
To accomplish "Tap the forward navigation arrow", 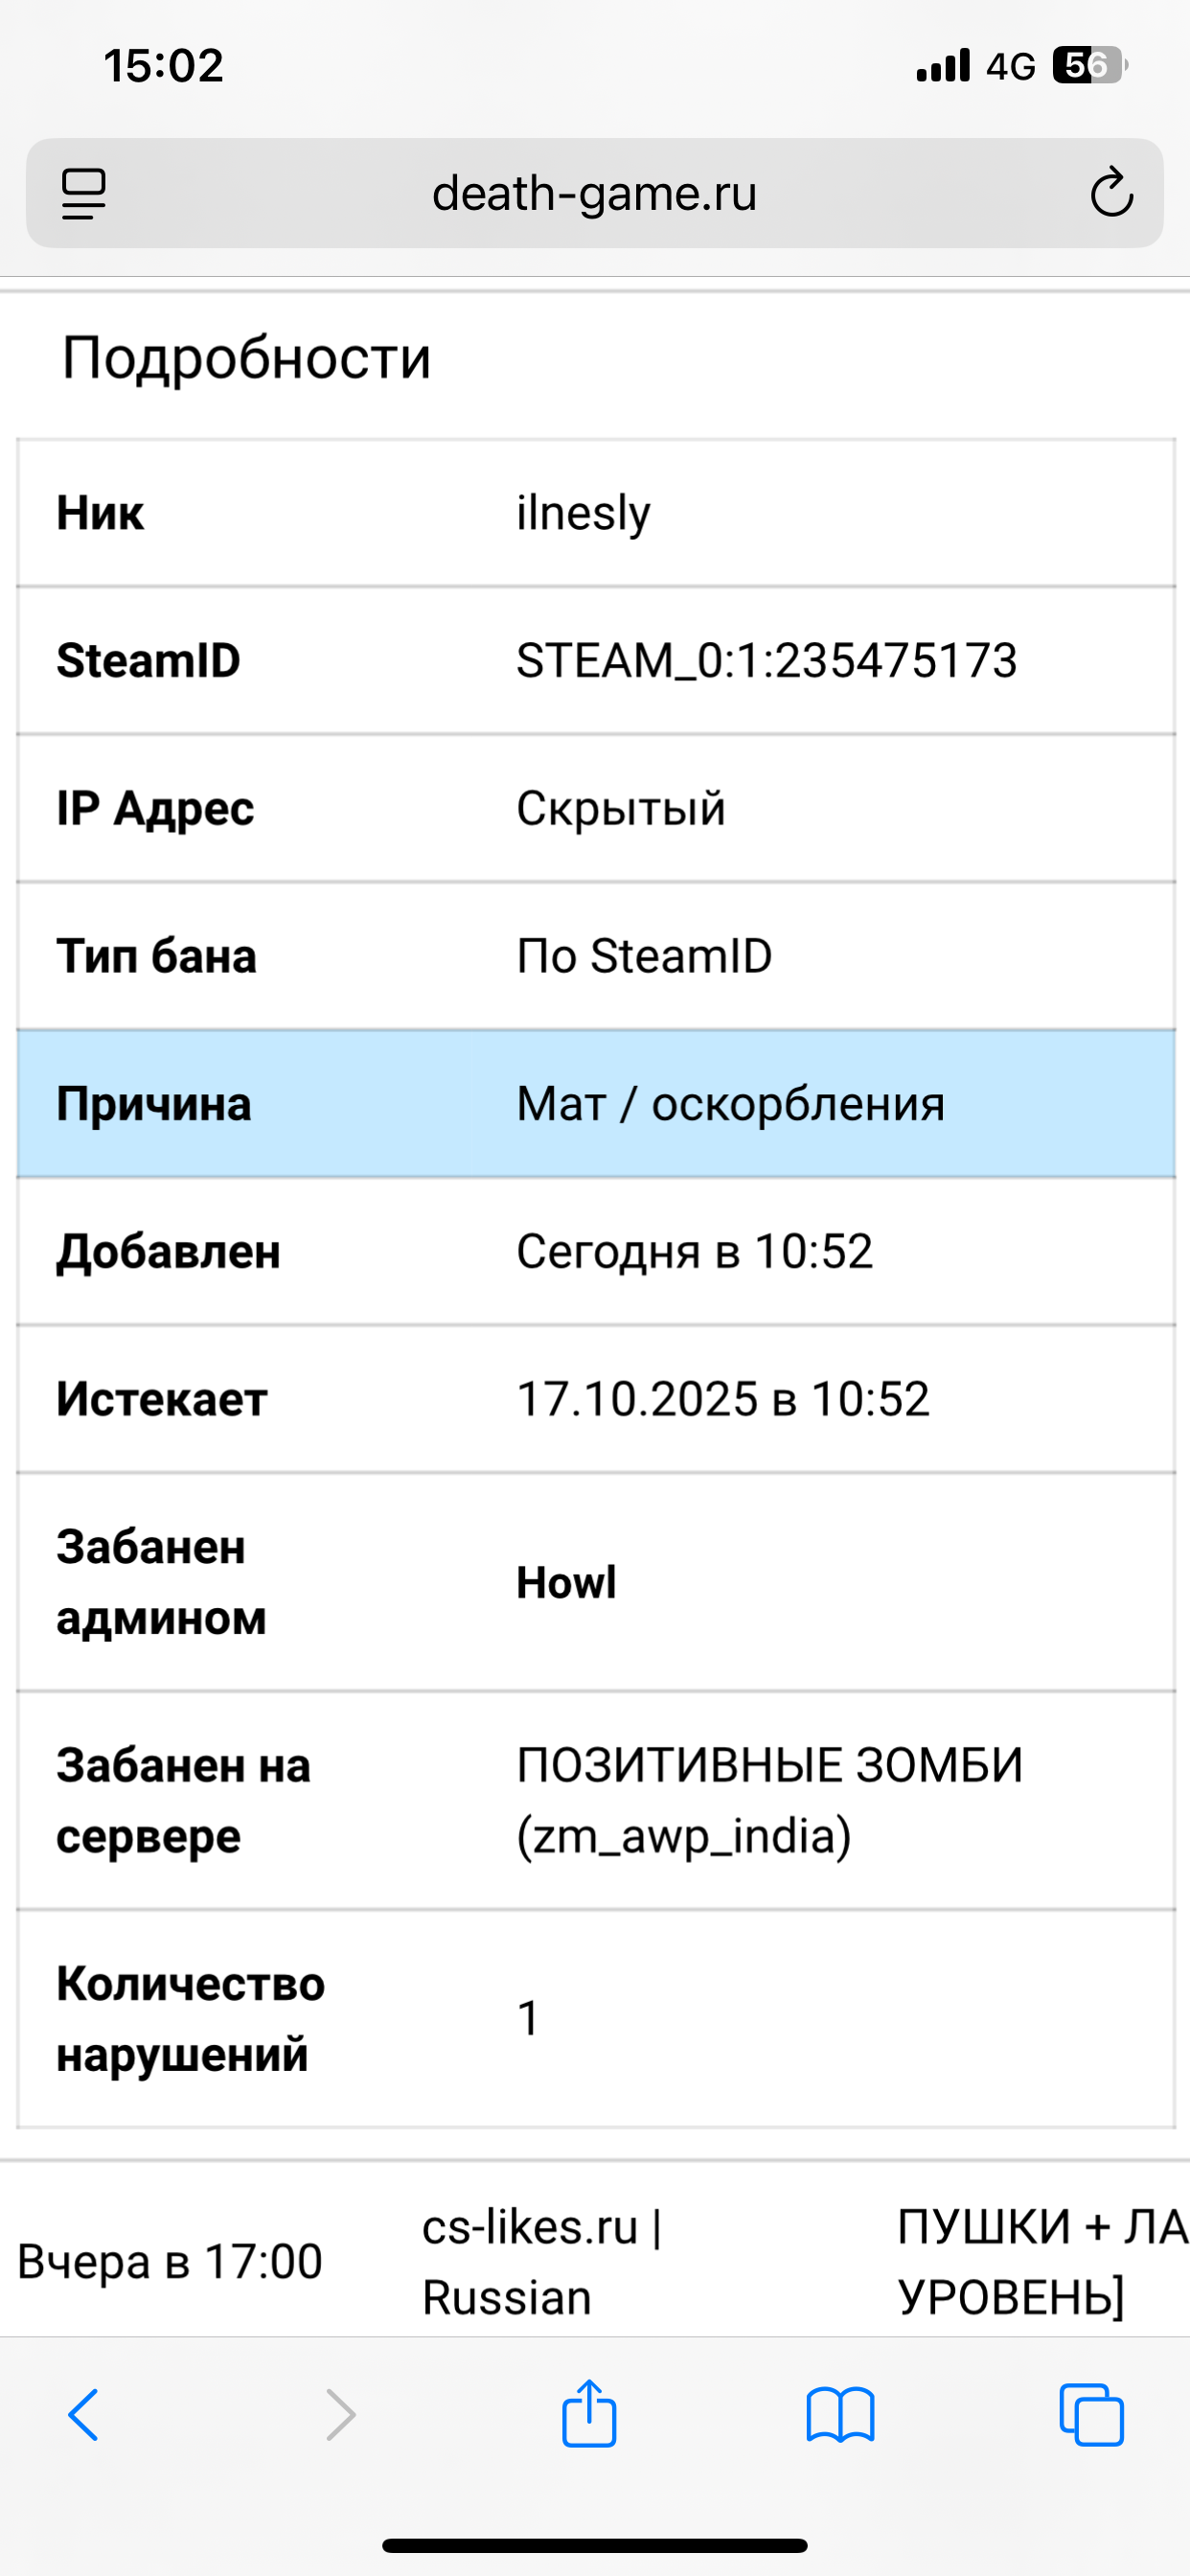I will click(340, 2415).
